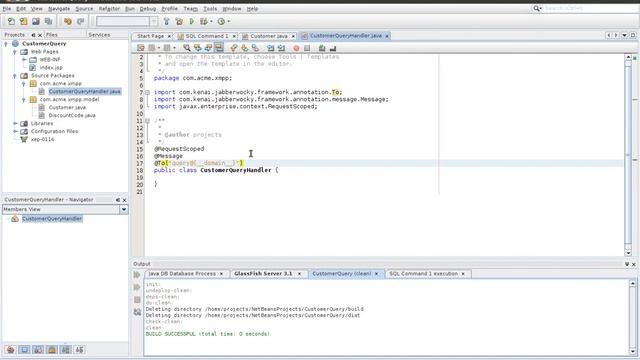Click the Search field at top right

[590, 8]
